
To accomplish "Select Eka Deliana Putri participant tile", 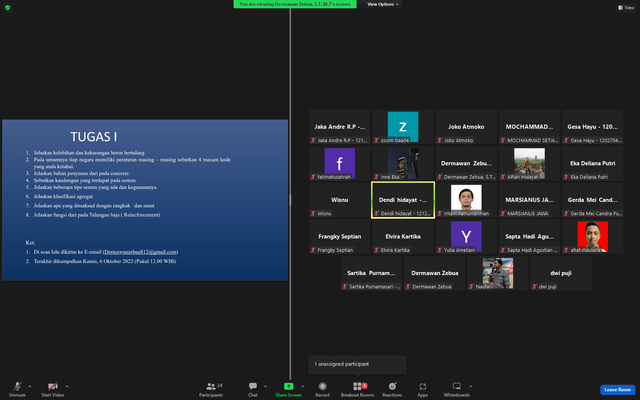I will point(593,163).
